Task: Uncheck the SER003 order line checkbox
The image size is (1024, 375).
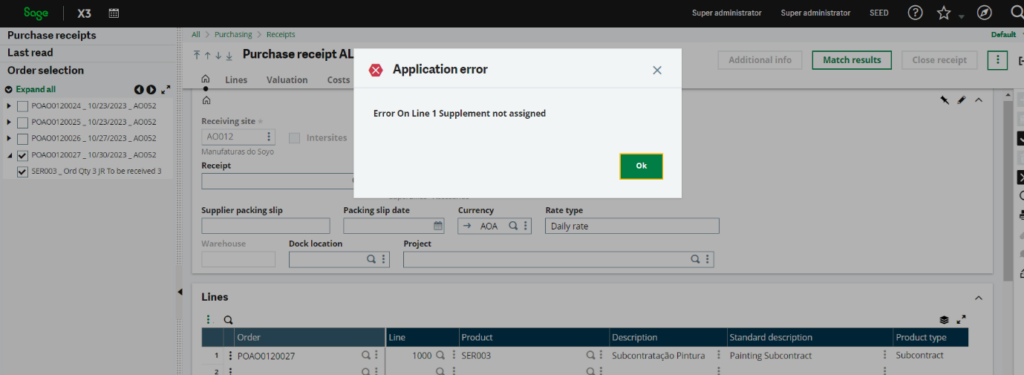Action: (22, 172)
